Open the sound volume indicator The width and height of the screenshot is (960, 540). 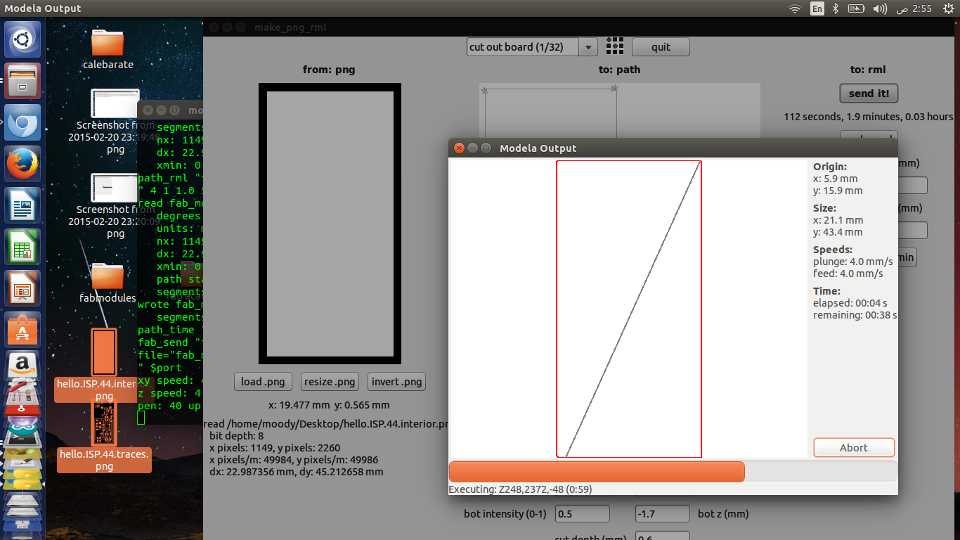880,9
